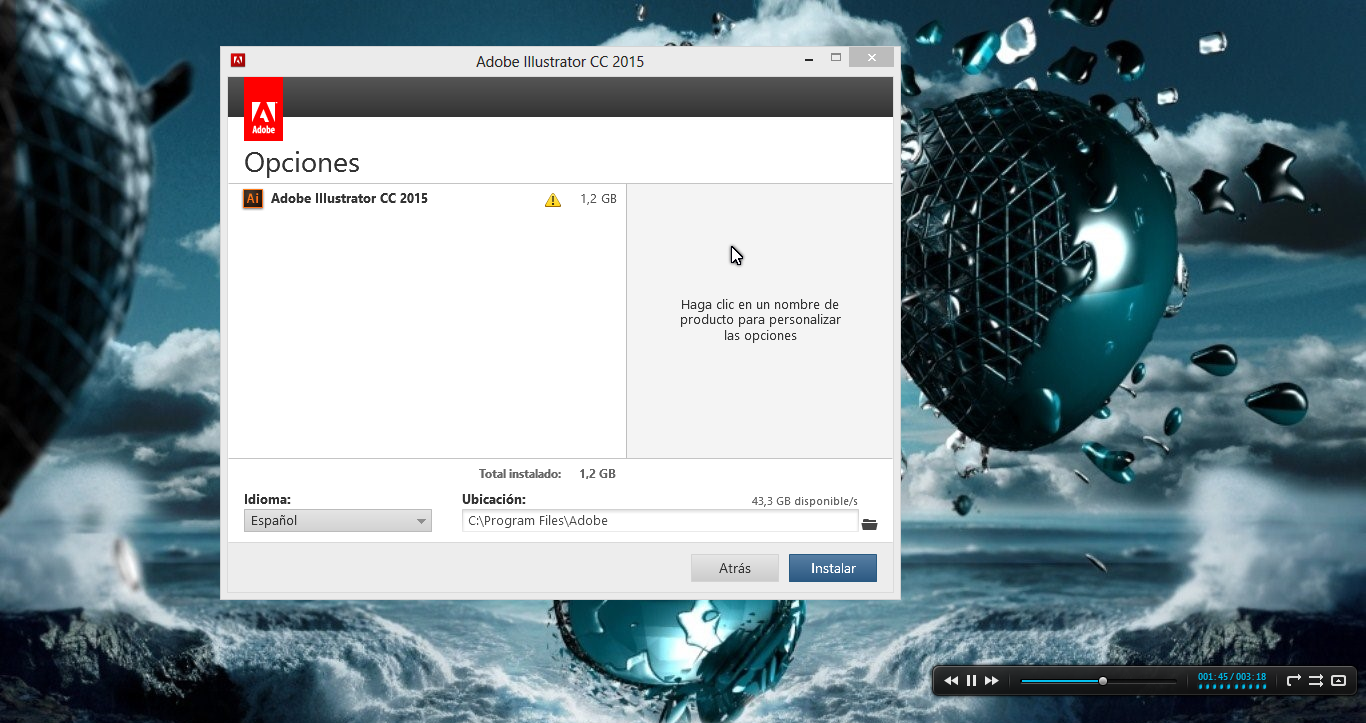Click the media player seek slider handle
Viewport: 1366px width, 723px height.
click(x=1103, y=681)
